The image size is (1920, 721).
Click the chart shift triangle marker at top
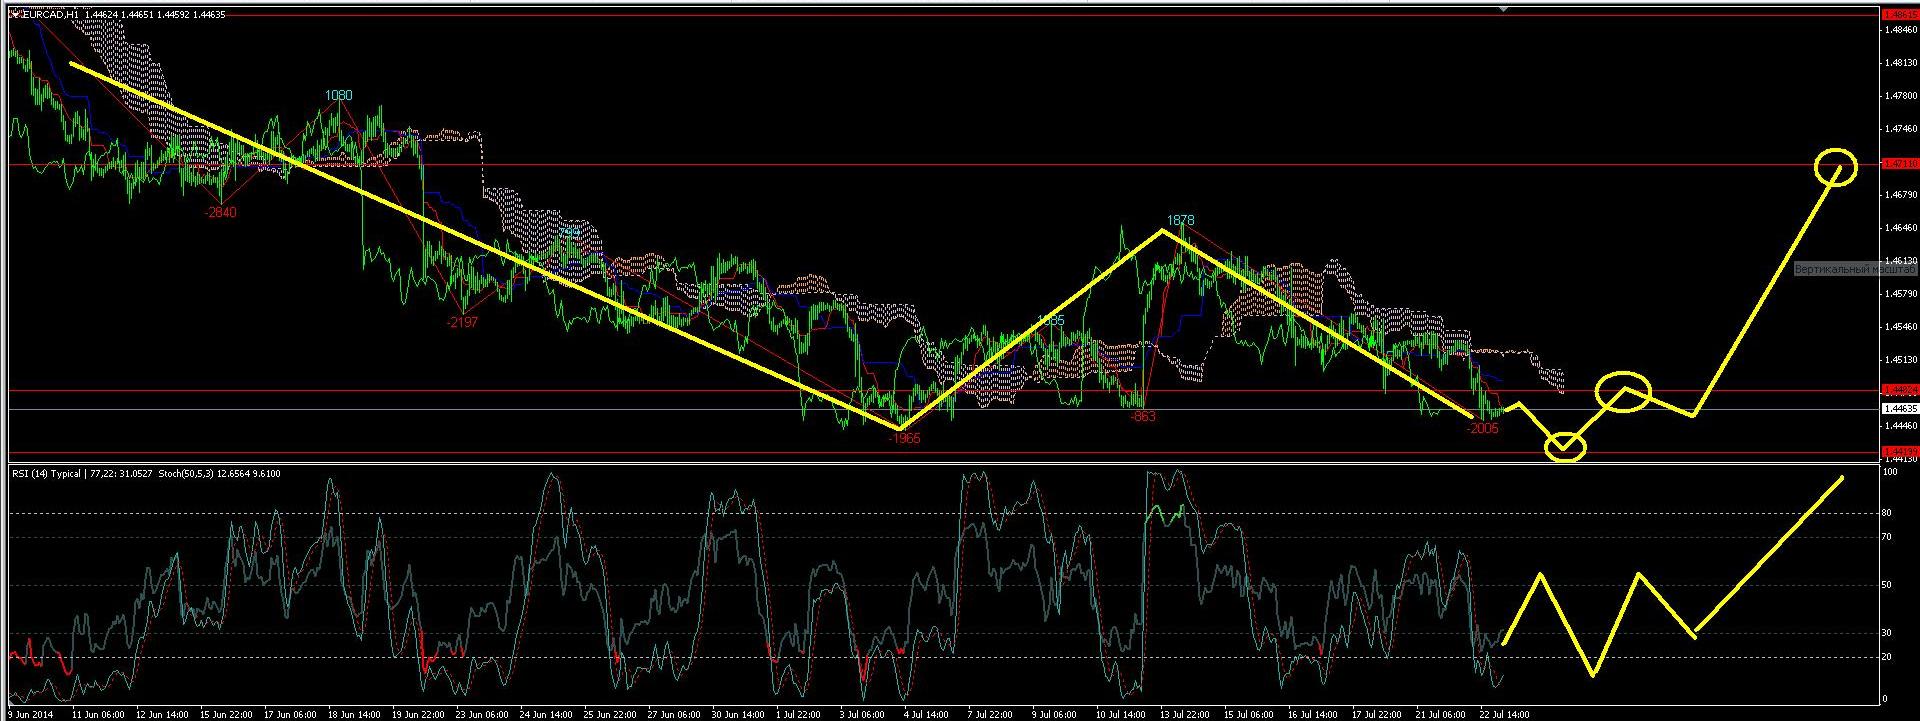[x=1502, y=8]
